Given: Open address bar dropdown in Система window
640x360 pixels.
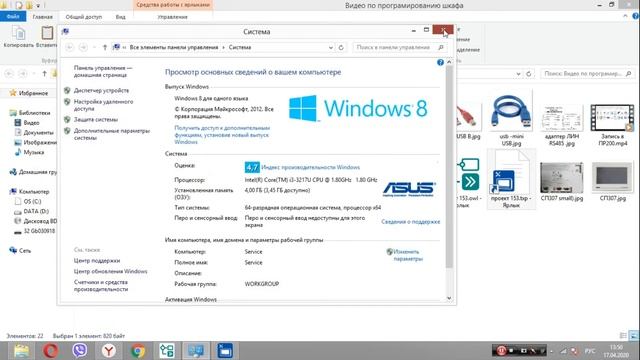Looking at the screenshot, I should tap(331, 47).
